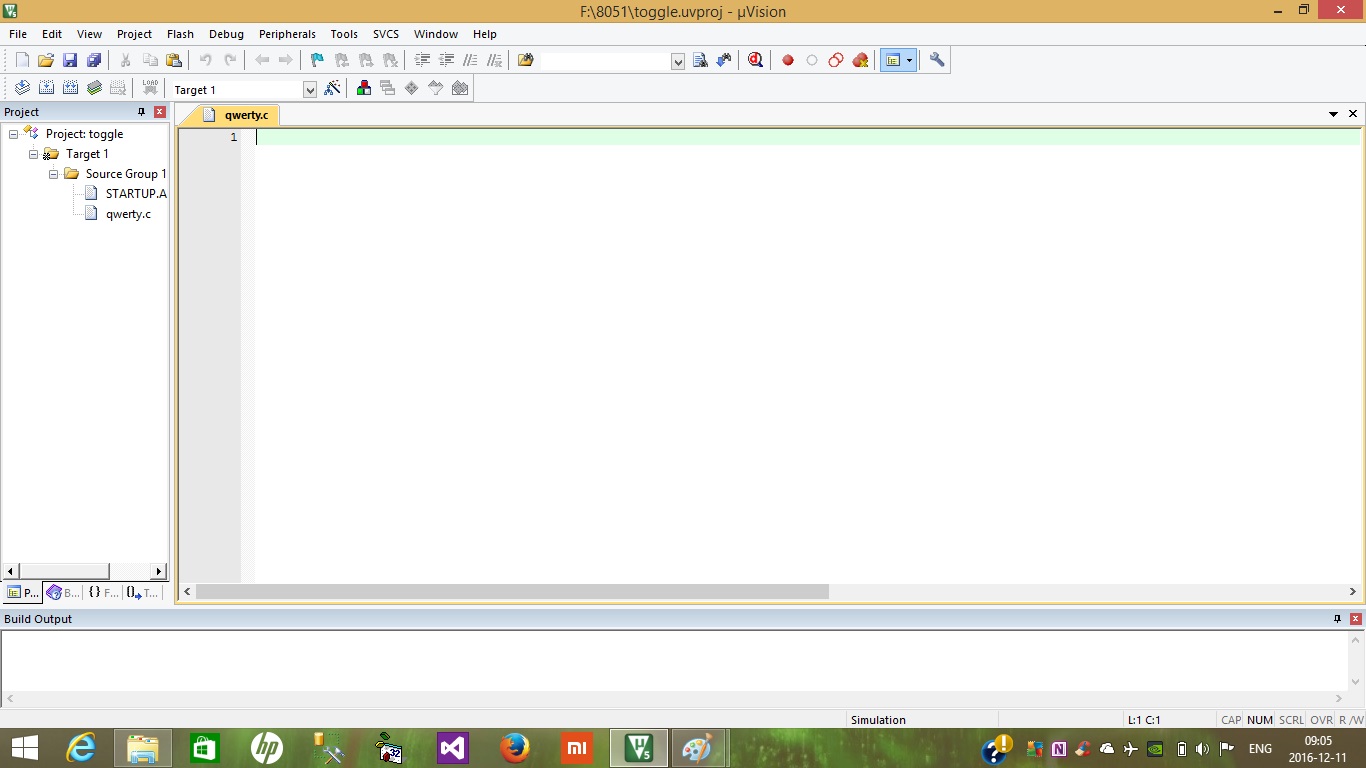
Task: Select the Rebuild all target files icon
Action: click(70, 87)
